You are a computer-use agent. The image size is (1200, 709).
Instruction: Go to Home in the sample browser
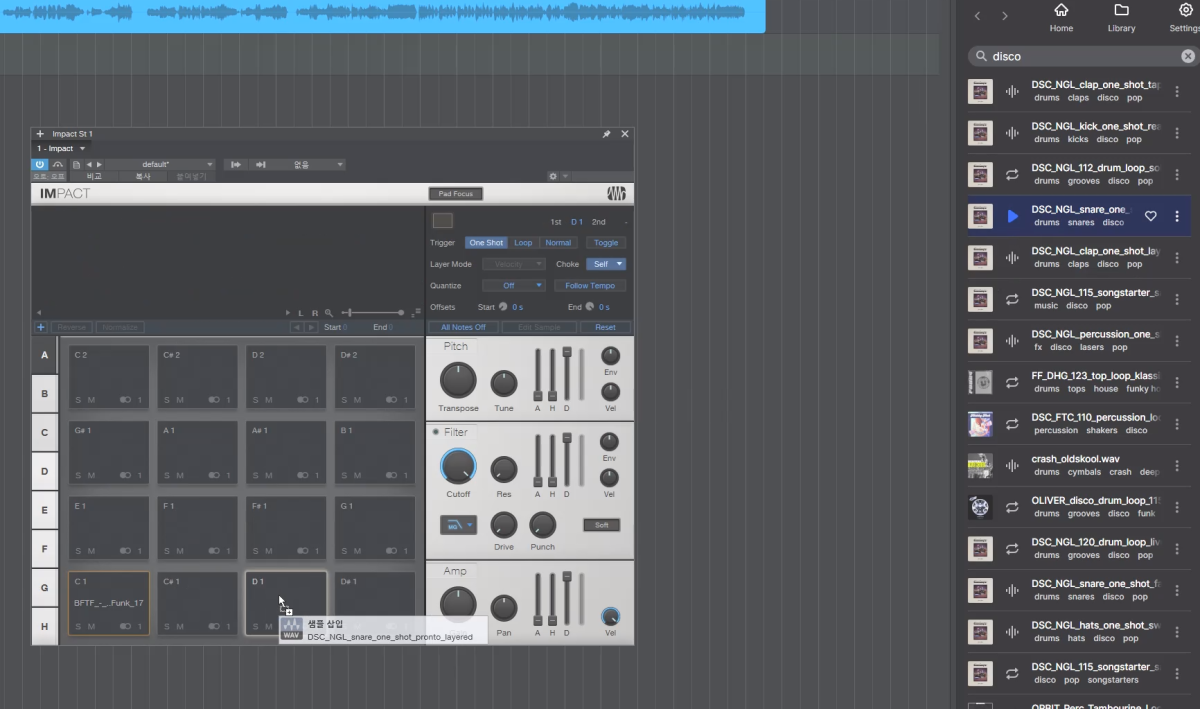pyautogui.click(x=1061, y=17)
